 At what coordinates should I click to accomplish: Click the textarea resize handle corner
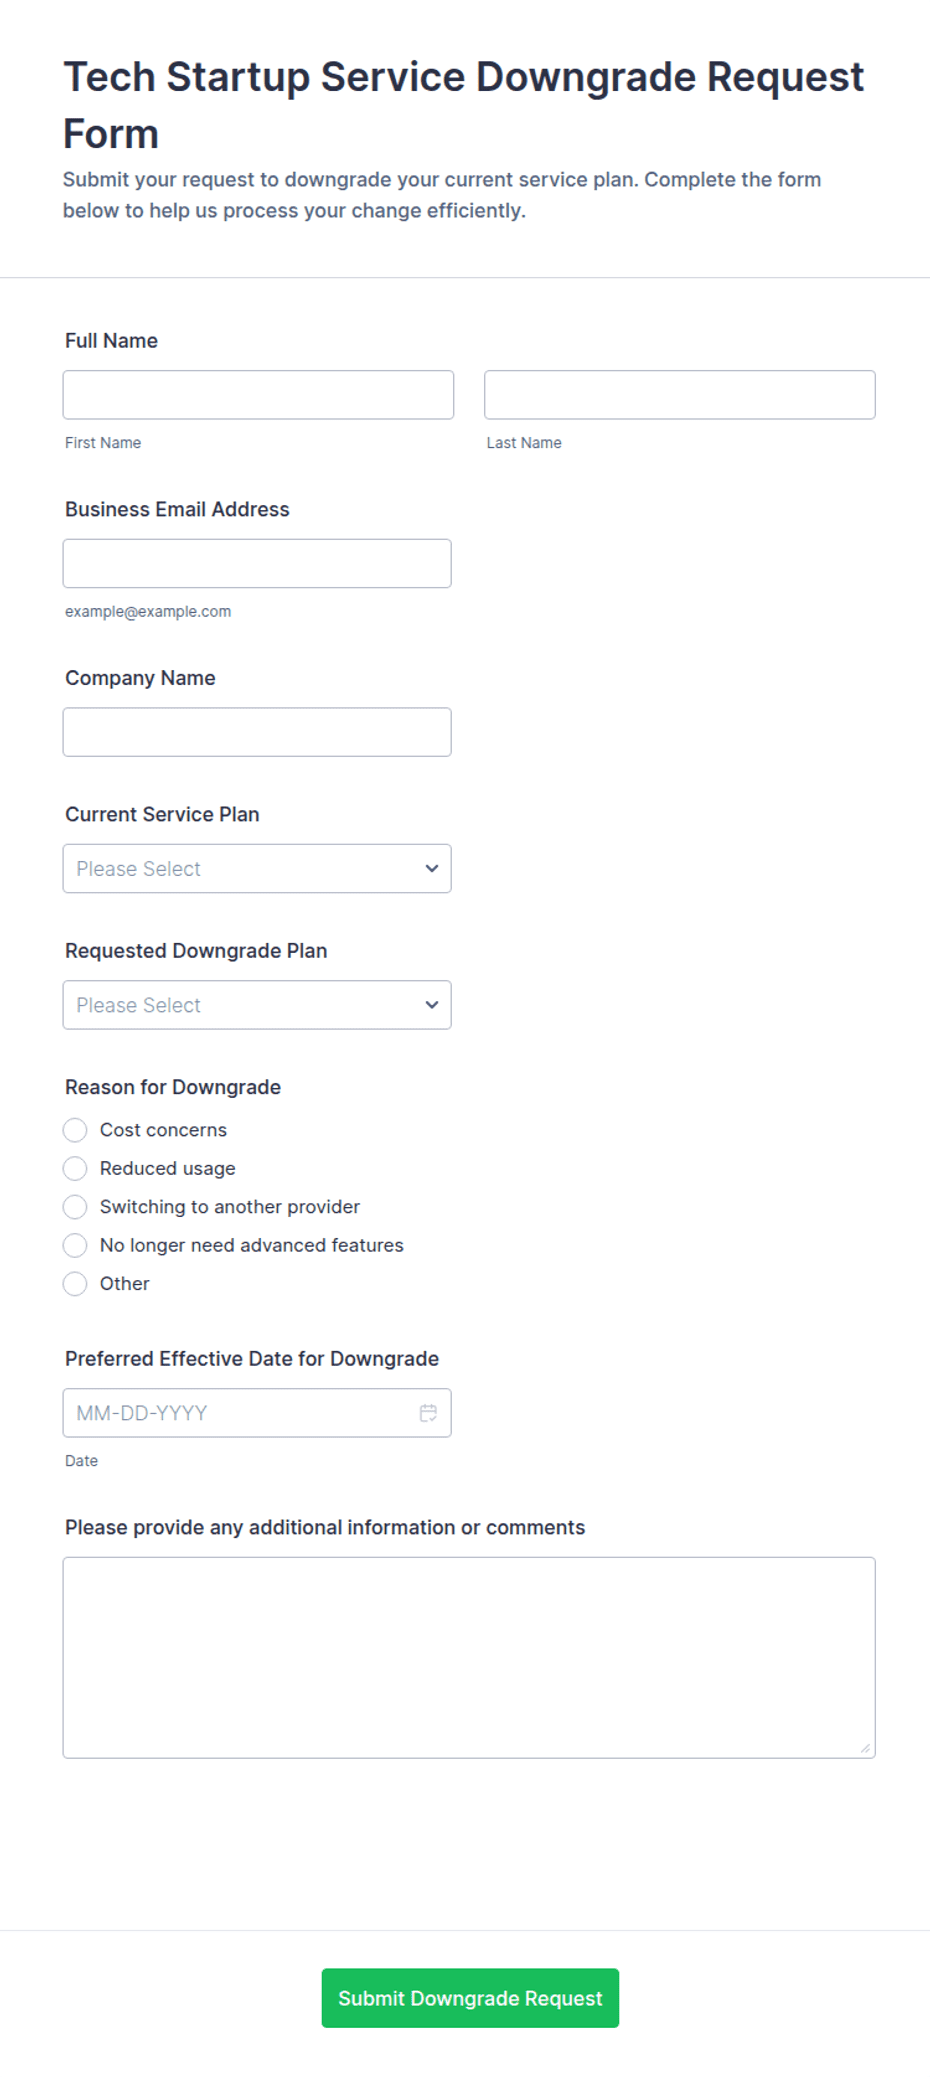tap(865, 1747)
